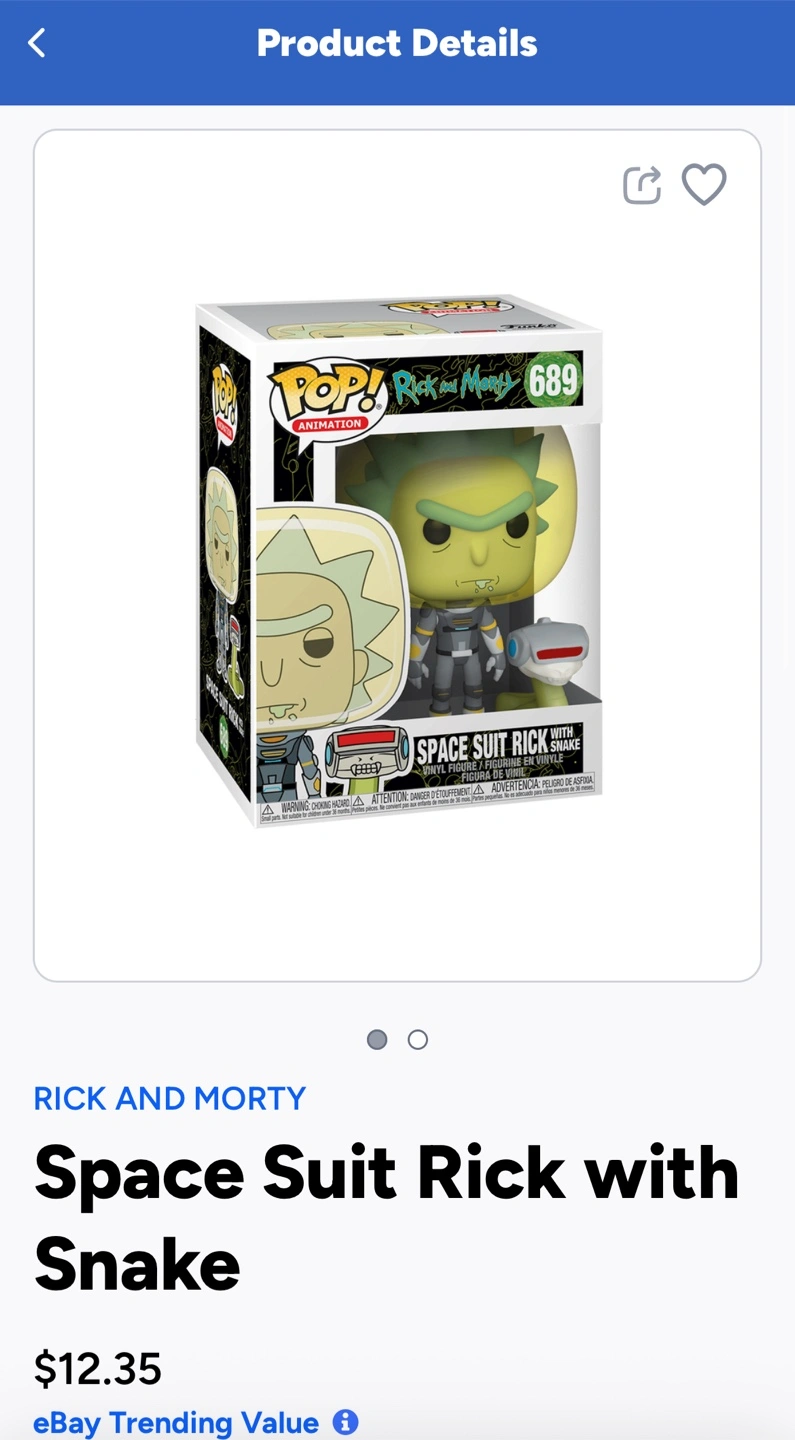795x1440 pixels.
Task: Switch to the second image carousel dot
Action: pos(418,1040)
